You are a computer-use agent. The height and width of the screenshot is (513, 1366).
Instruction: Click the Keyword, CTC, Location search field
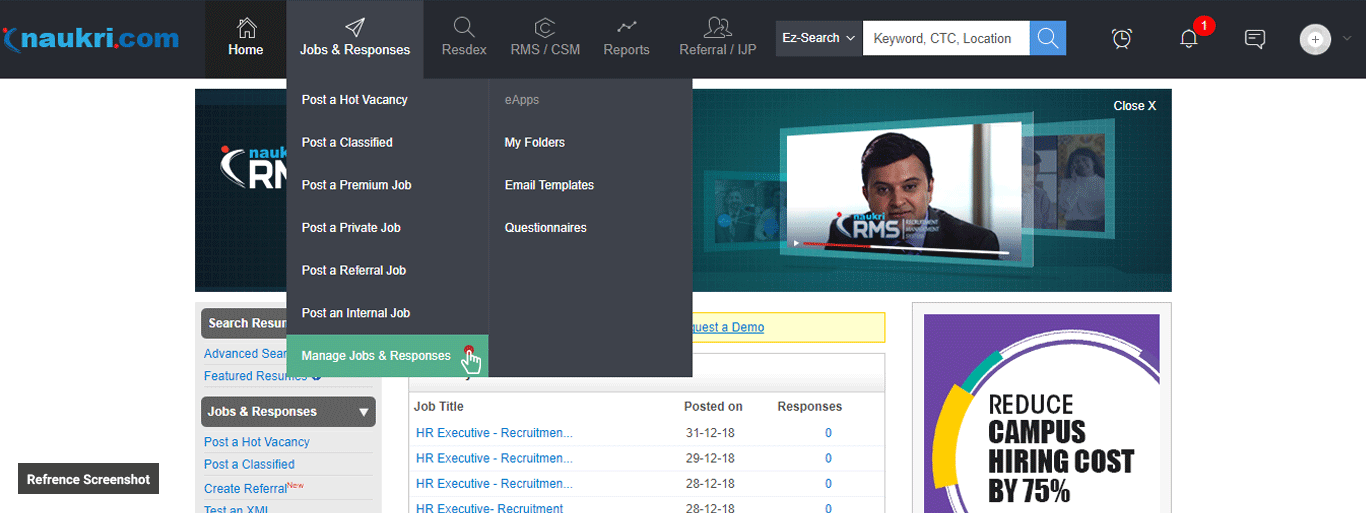tap(945, 38)
